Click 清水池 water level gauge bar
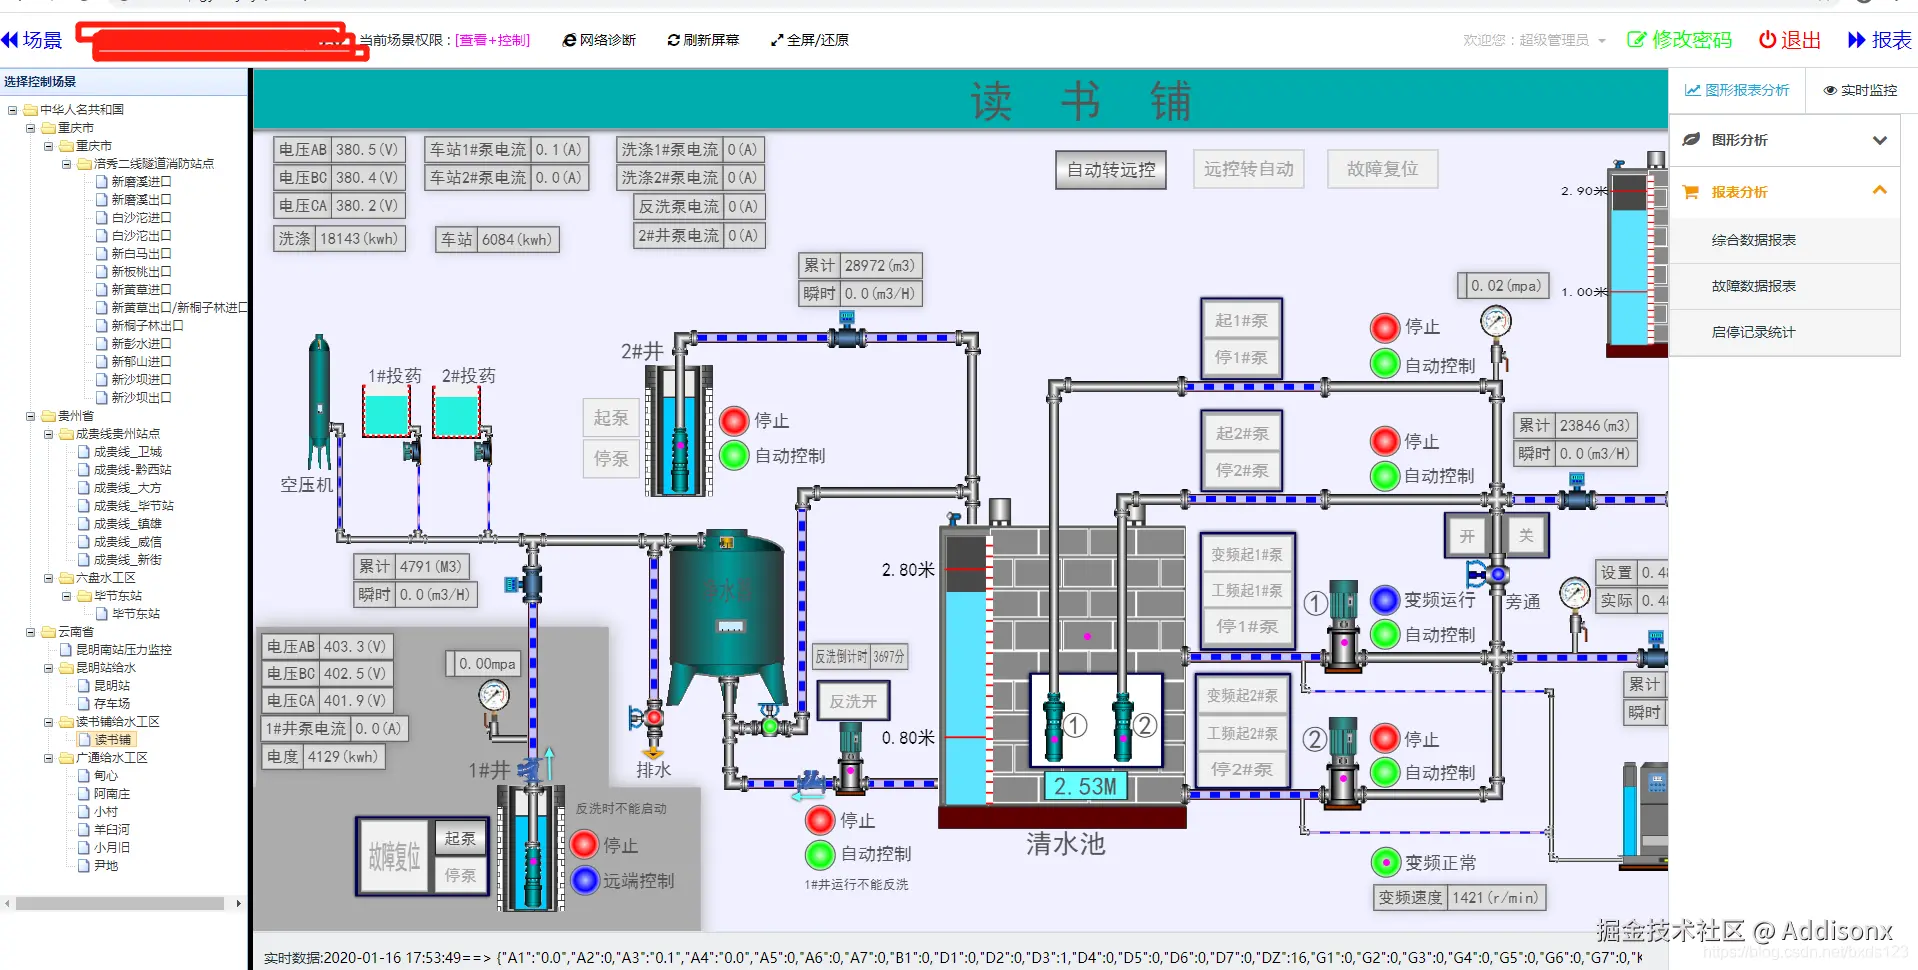The width and height of the screenshot is (1918, 970). point(966,669)
